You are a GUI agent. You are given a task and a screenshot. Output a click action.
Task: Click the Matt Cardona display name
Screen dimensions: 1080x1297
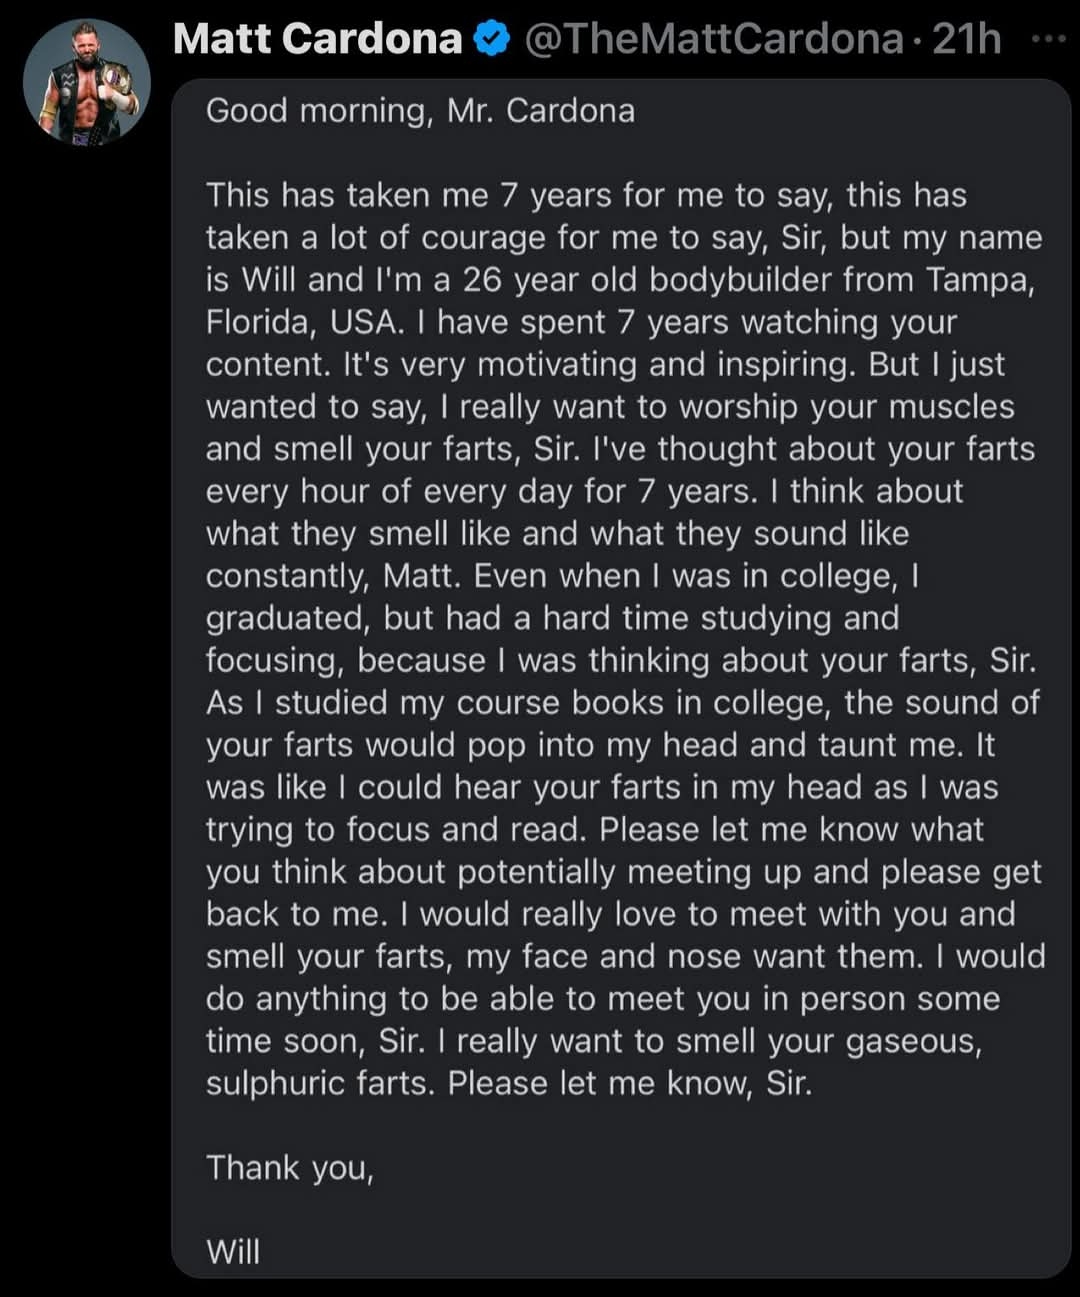click(x=318, y=39)
